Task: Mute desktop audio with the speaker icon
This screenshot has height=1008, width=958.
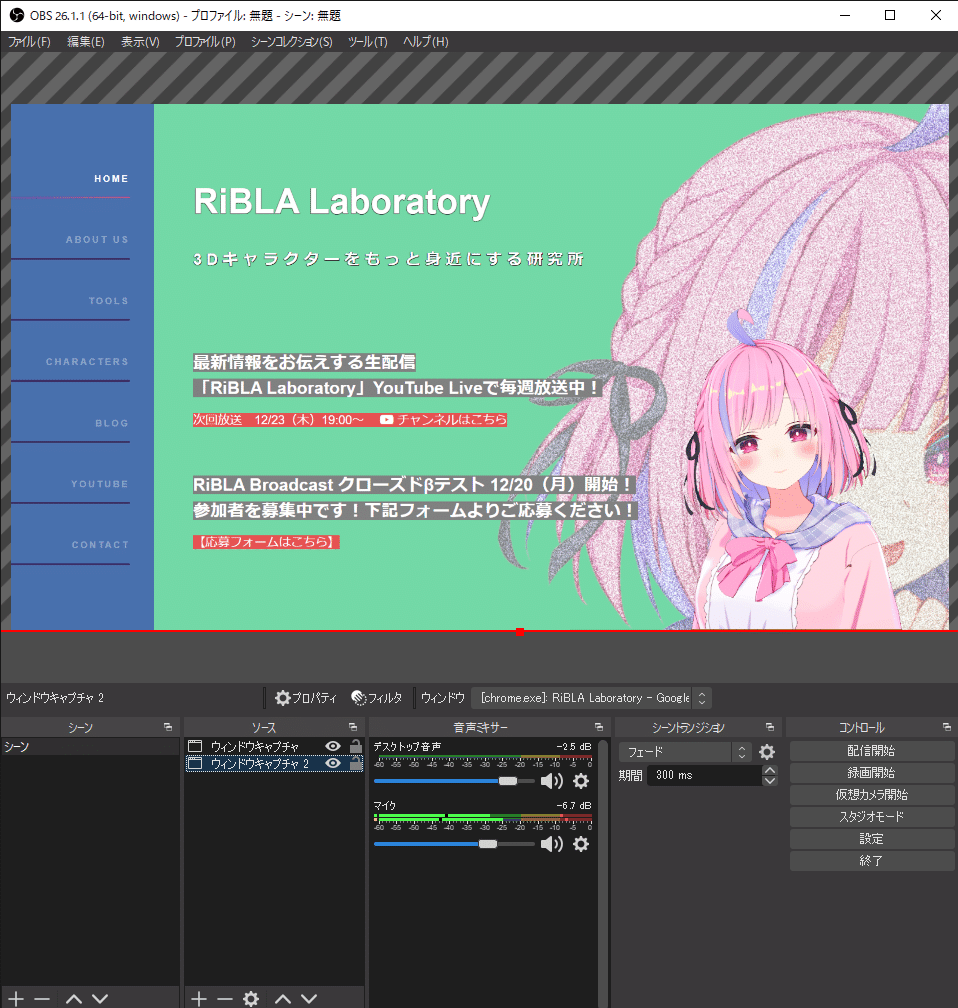Action: point(551,781)
